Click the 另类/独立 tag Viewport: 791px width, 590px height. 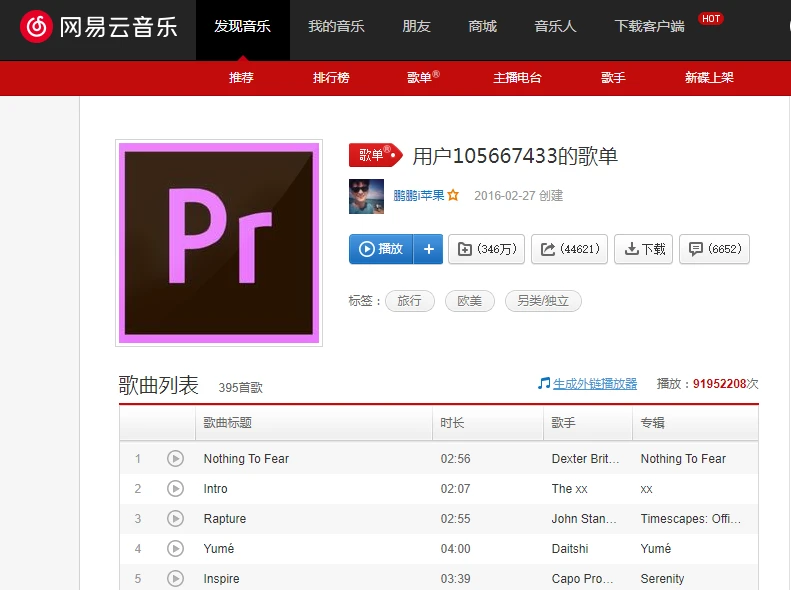(543, 301)
